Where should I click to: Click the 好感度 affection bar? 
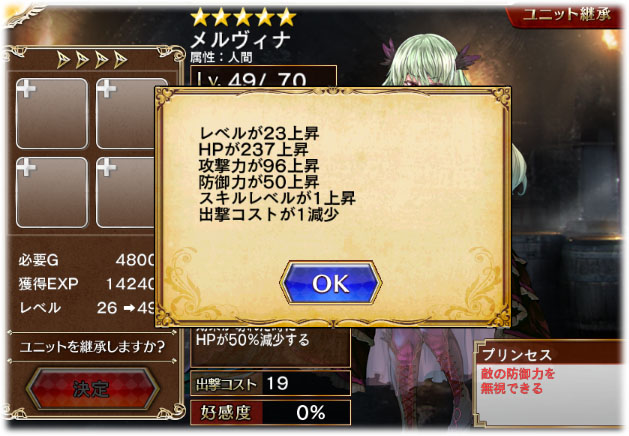click(x=270, y=412)
